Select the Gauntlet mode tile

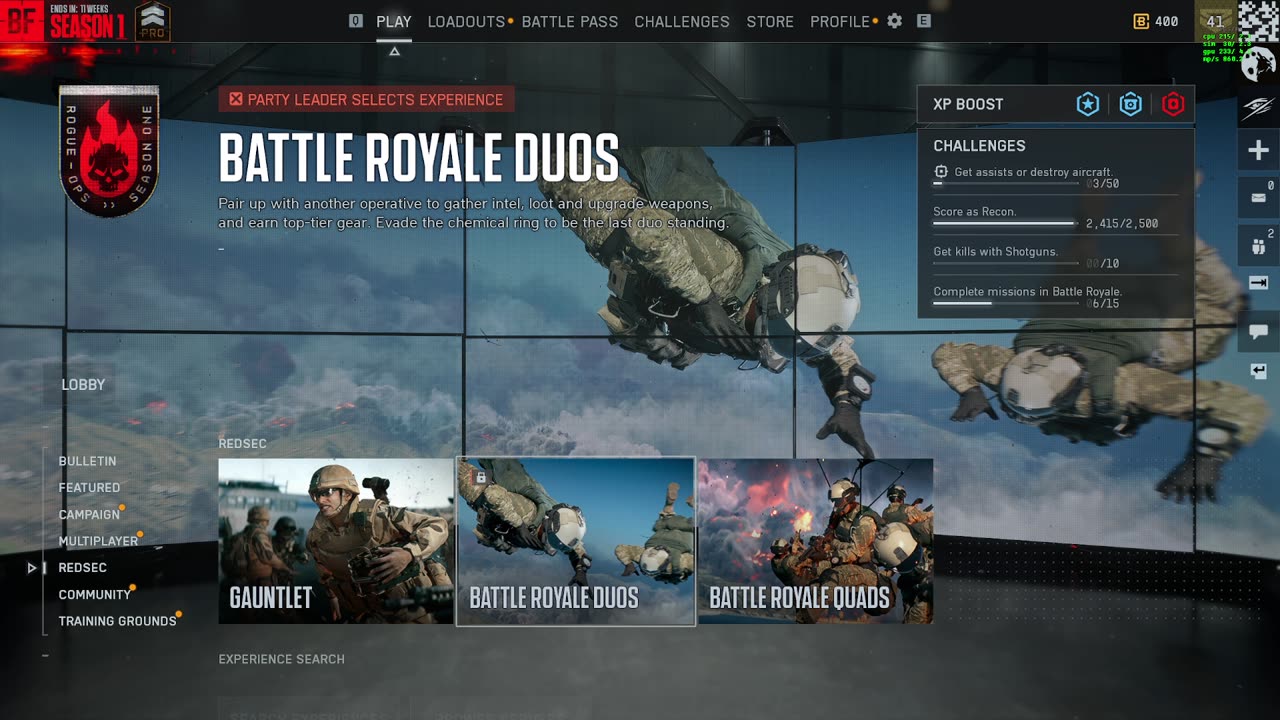click(336, 541)
